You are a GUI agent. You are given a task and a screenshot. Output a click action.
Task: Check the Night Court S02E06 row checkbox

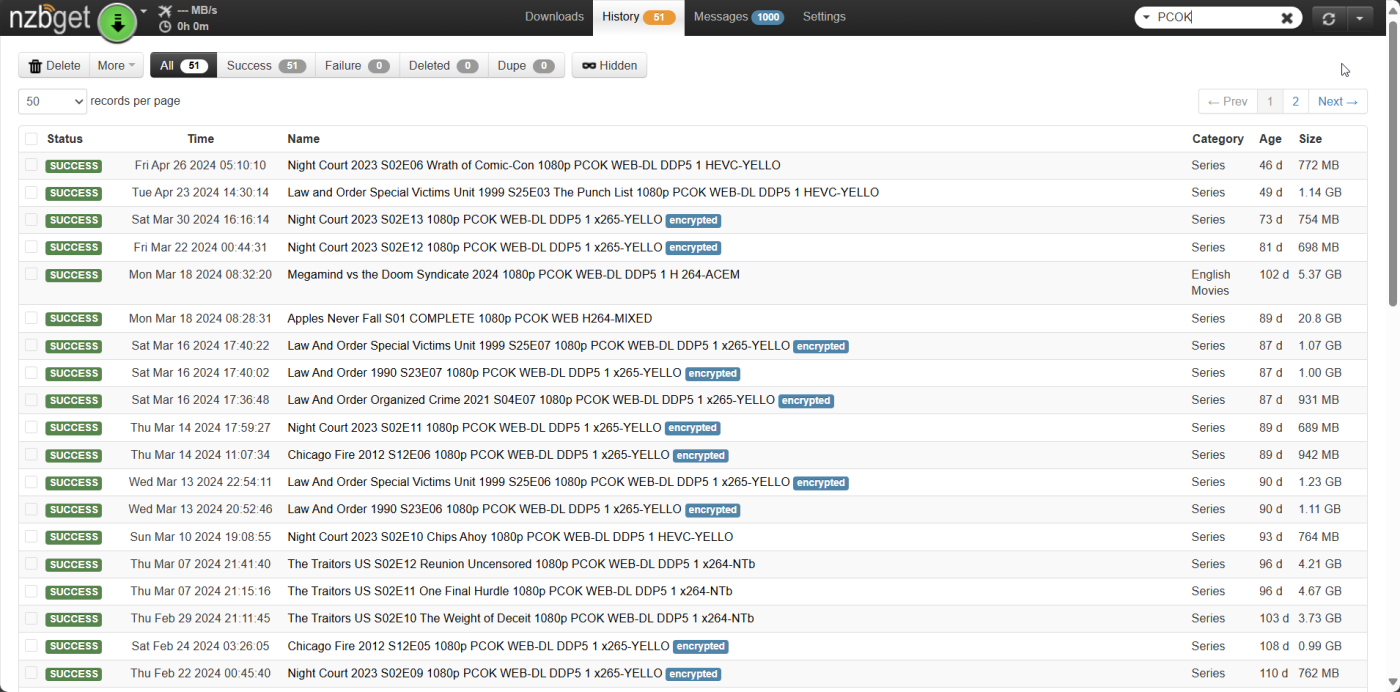pyautogui.click(x=31, y=165)
